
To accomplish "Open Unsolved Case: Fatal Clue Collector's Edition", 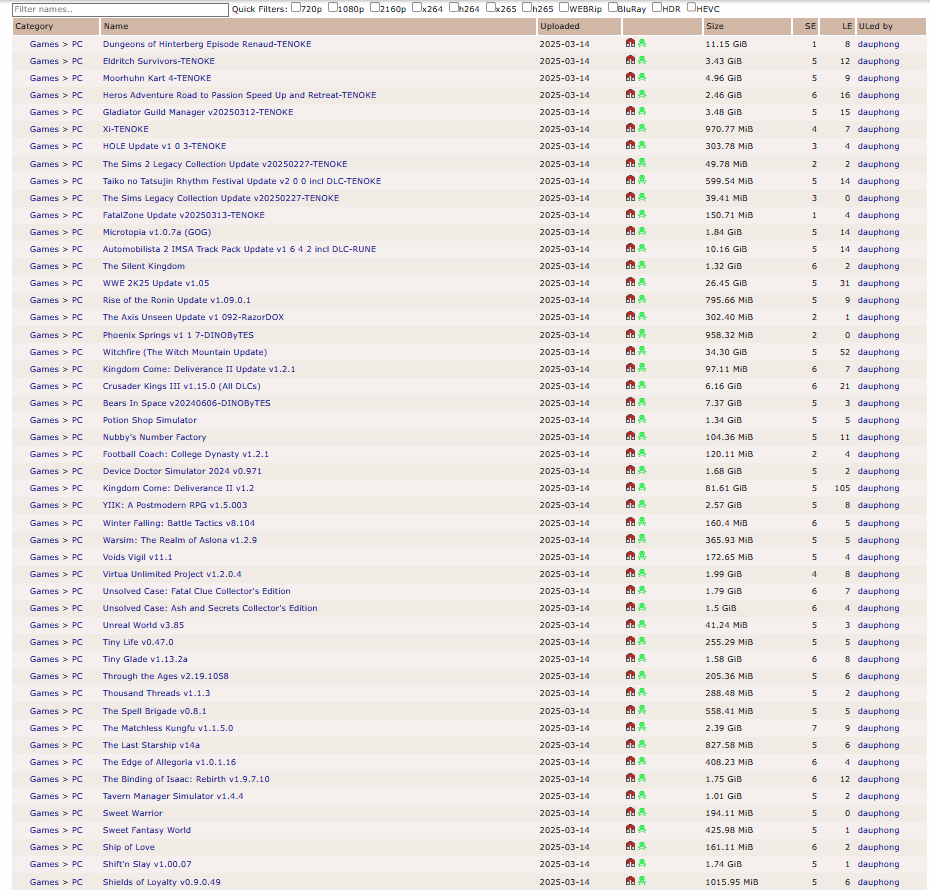I will click(x=196, y=591).
